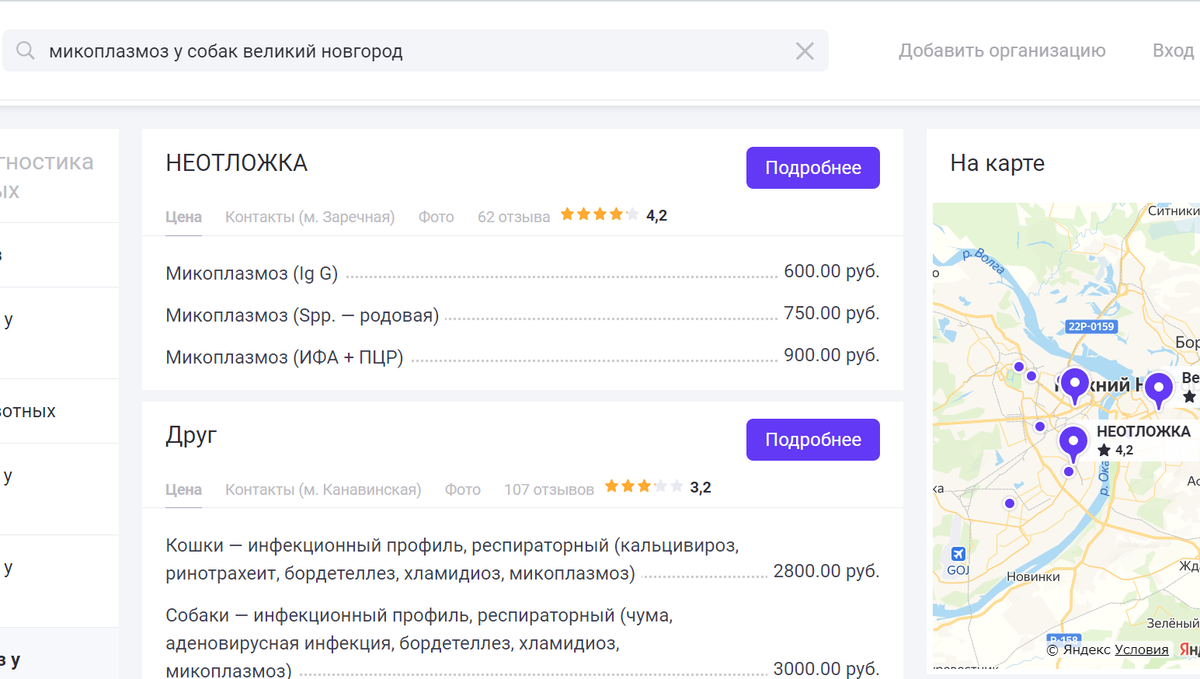Click the 900.00 руб. price
This screenshot has width=1200, height=679.
click(x=832, y=356)
